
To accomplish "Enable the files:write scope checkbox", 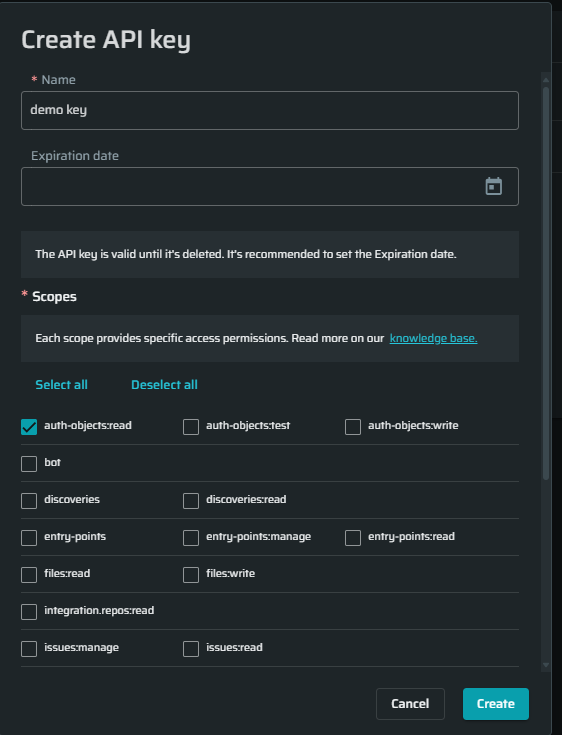I will click(x=191, y=575).
